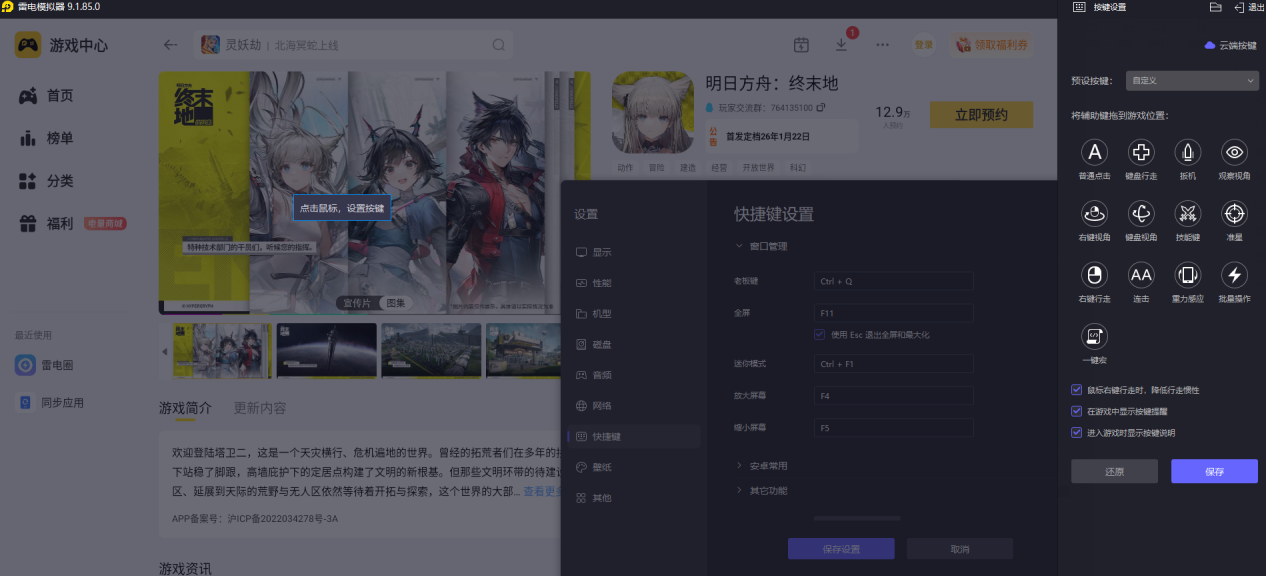1266x576 pixels.
Task: Click the back arrow in the game center
Action: point(171,45)
